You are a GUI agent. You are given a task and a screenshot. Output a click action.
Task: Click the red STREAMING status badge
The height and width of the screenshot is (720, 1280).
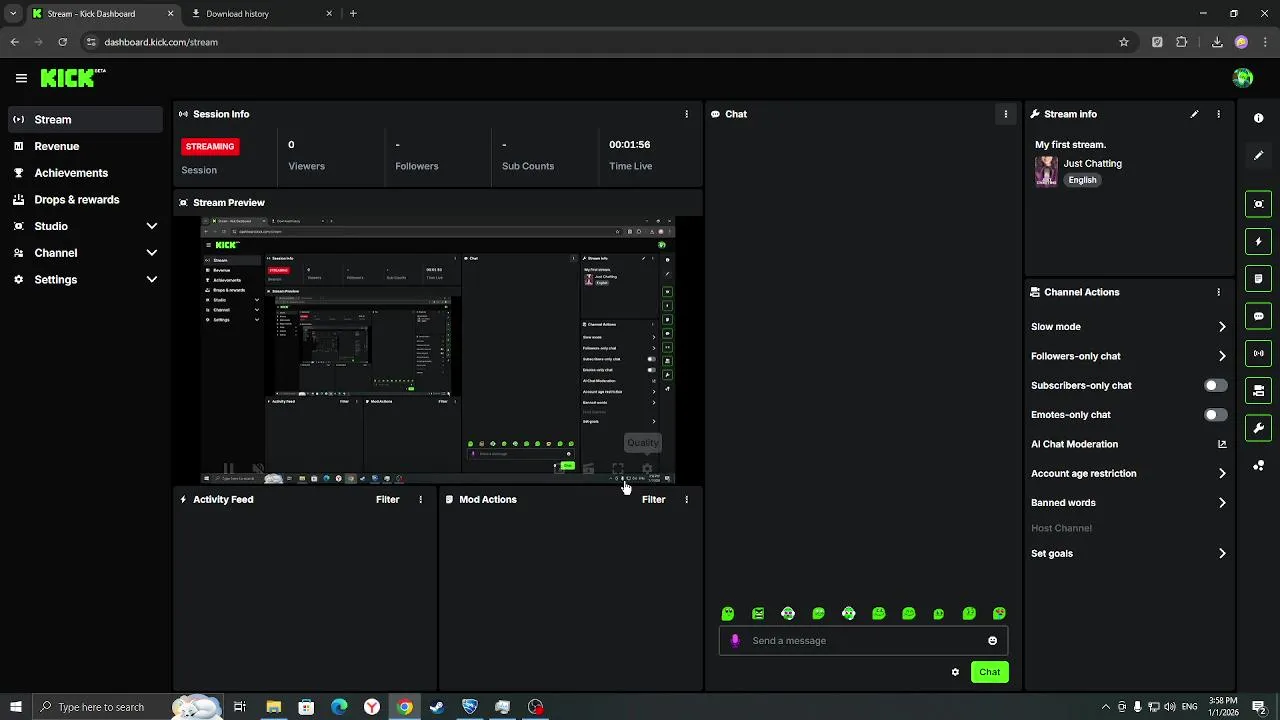pos(210,146)
